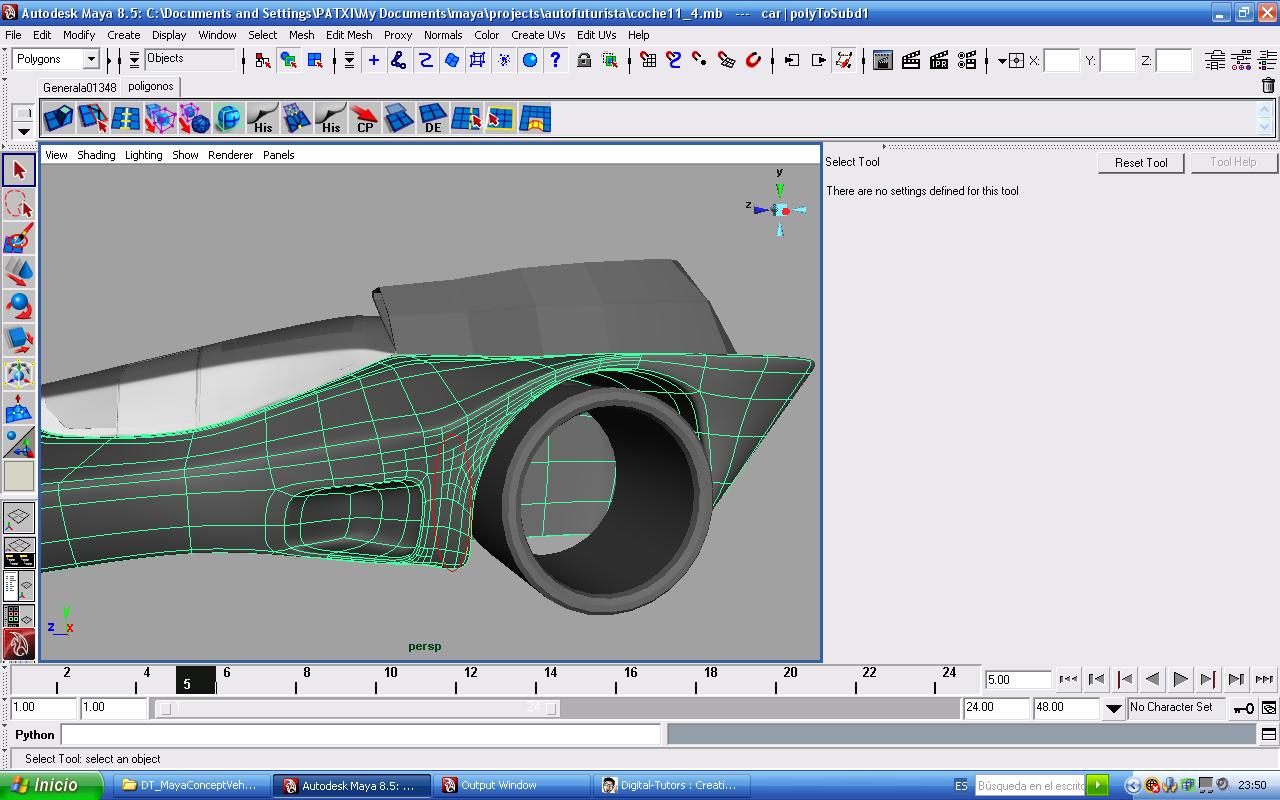Click the CP red arrow shelf button
Screen dimensions: 1280x800
(365, 119)
